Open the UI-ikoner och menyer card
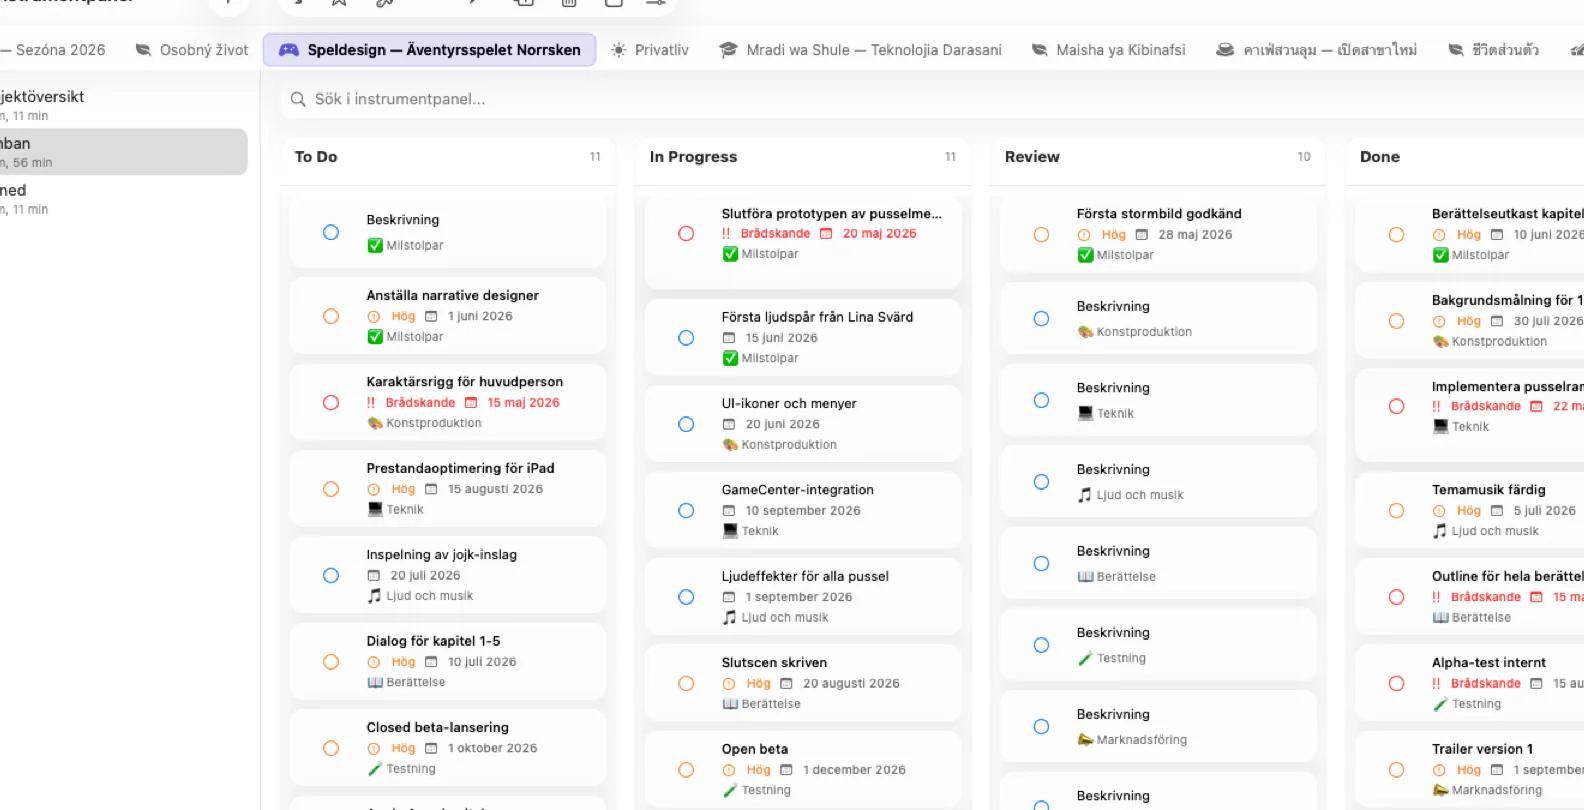The height and width of the screenshot is (810, 1584). tap(803, 424)
